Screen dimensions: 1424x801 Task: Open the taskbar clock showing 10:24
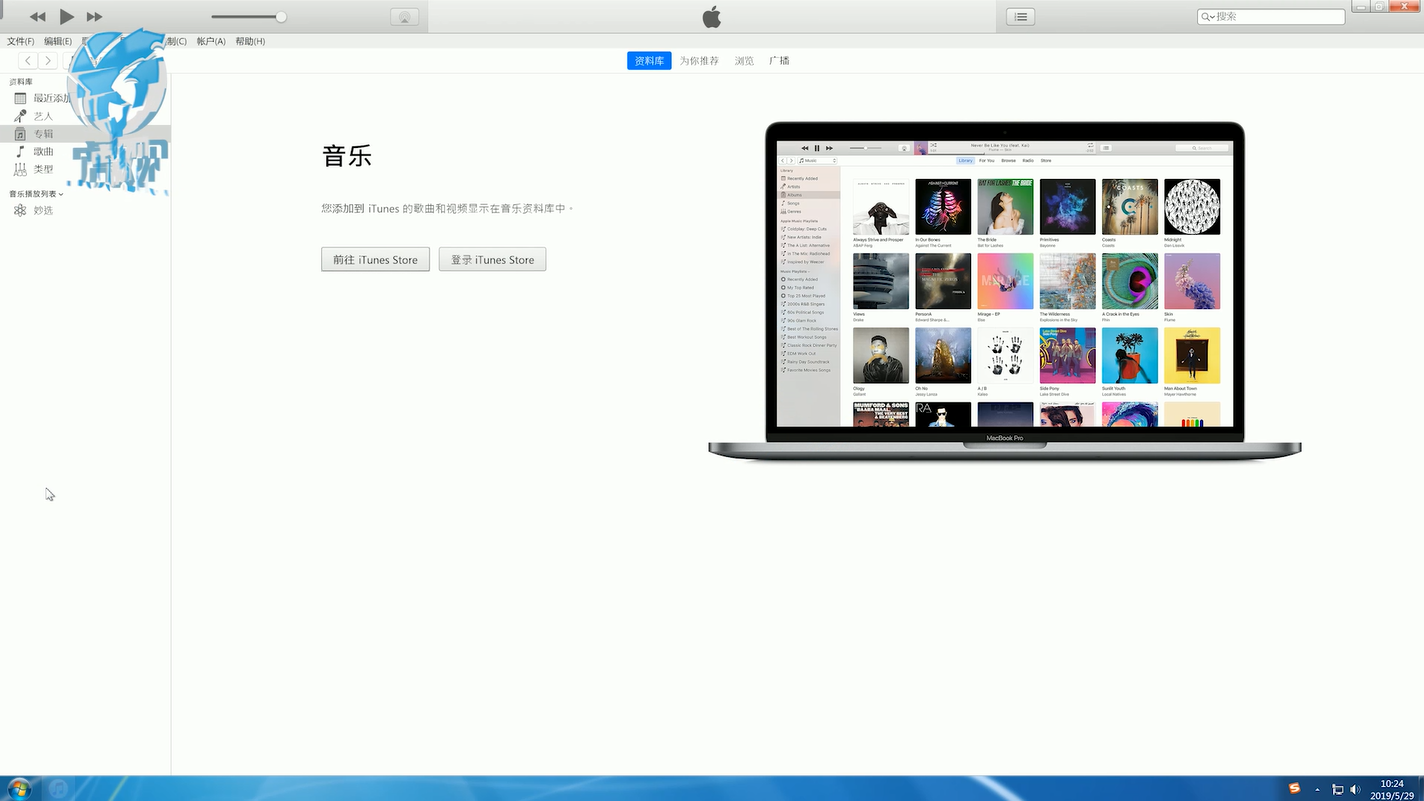[1391, 789]
